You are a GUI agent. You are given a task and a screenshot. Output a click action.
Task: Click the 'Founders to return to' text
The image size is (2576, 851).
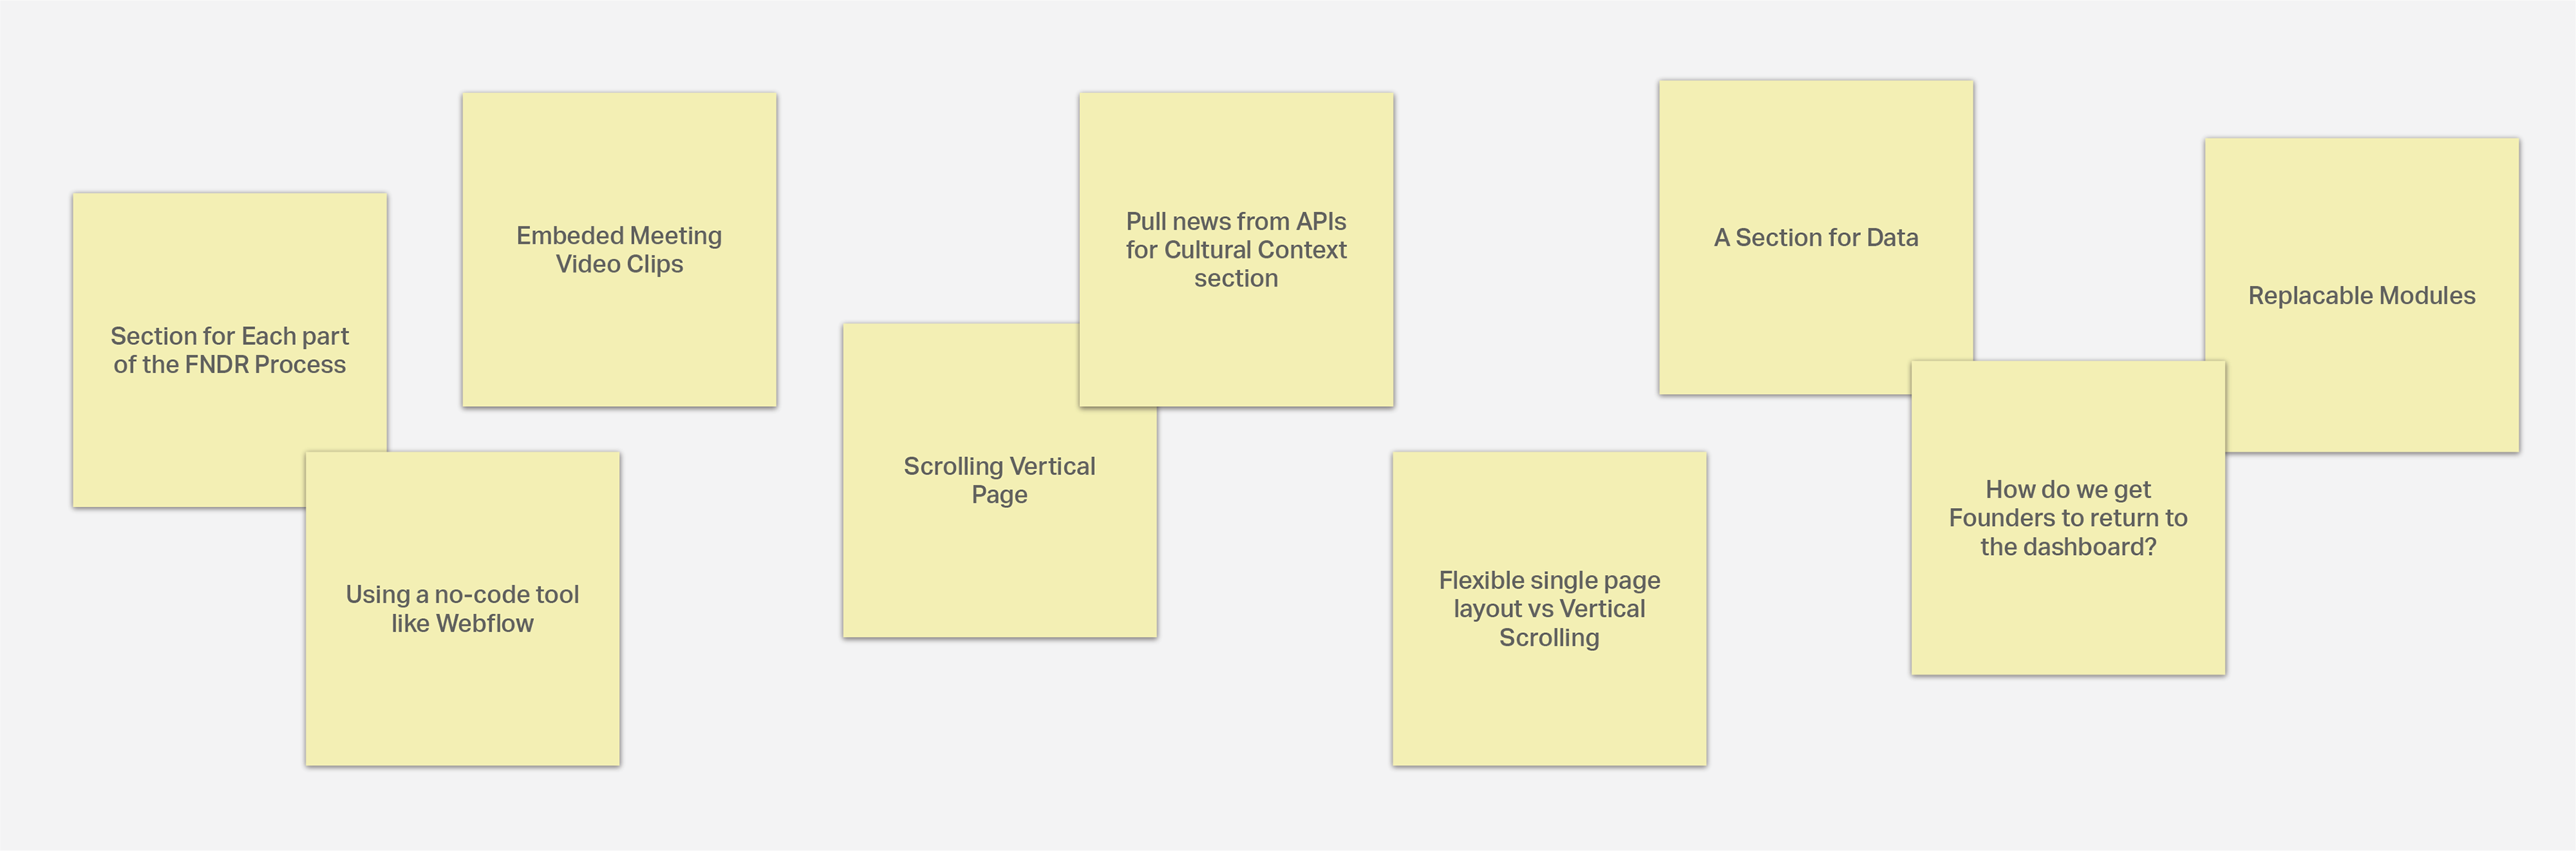(x=2068, y=517)
